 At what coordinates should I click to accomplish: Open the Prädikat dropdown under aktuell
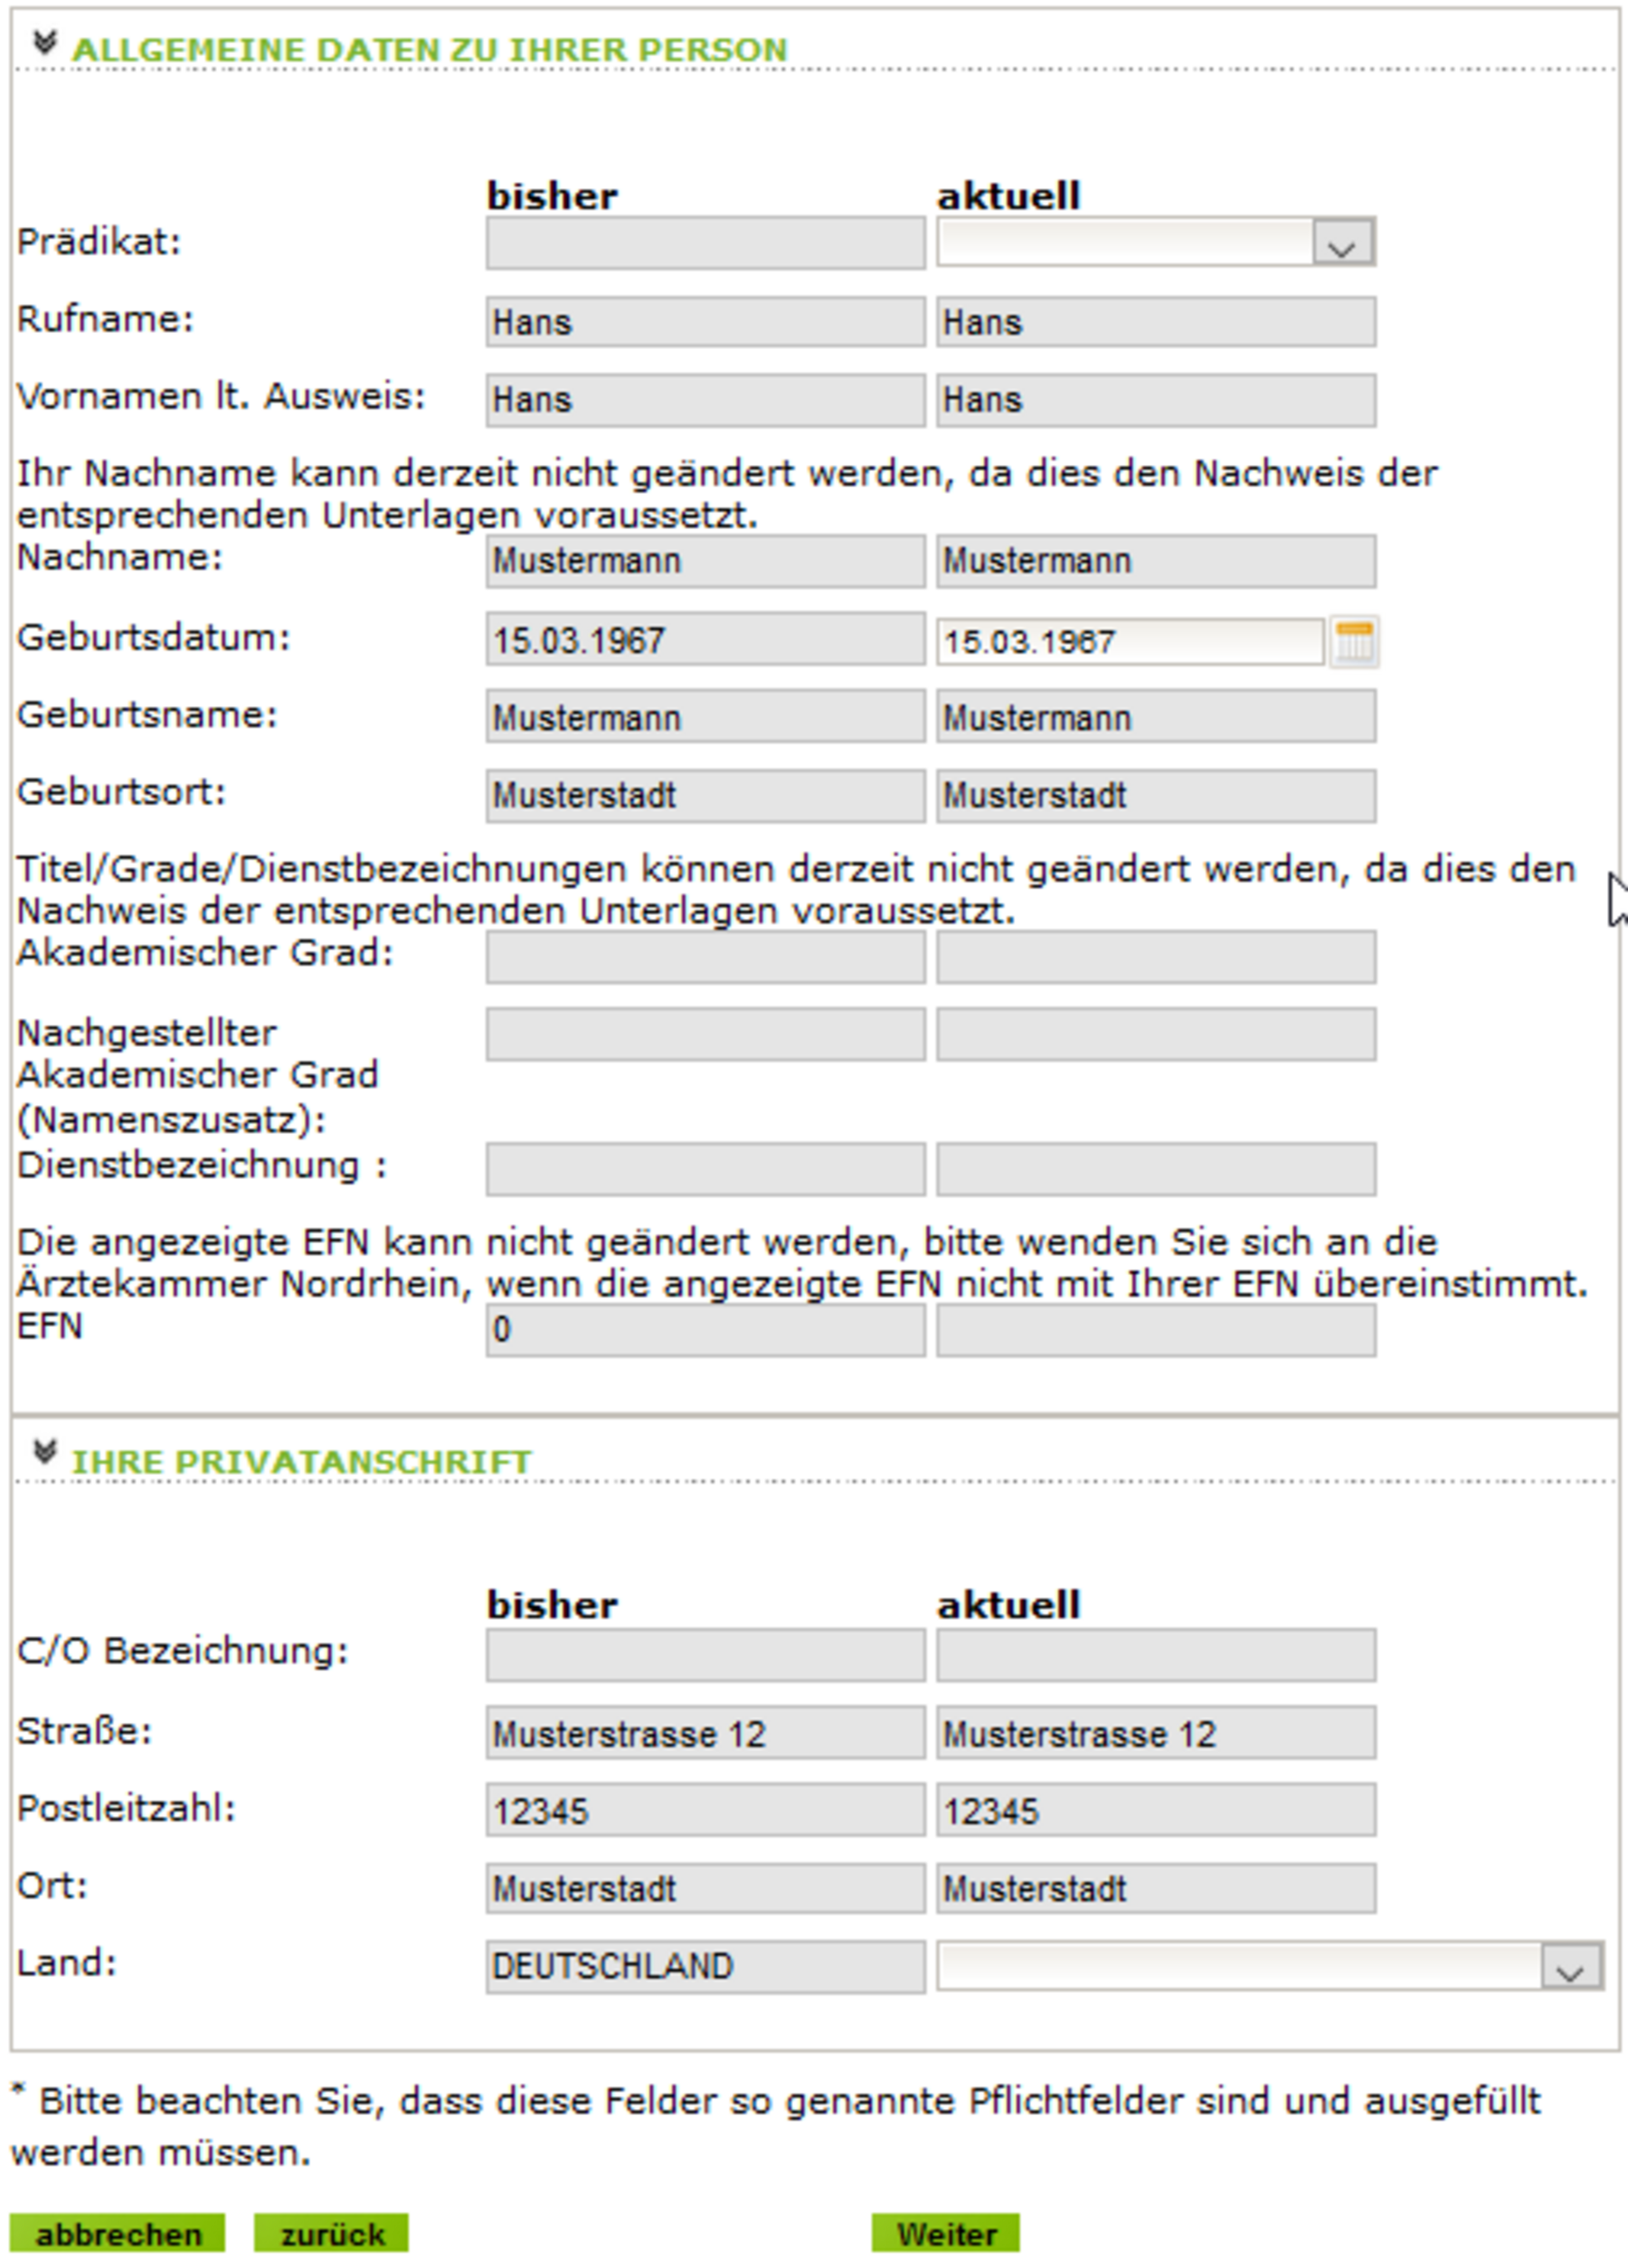(x=1342, y=243)
